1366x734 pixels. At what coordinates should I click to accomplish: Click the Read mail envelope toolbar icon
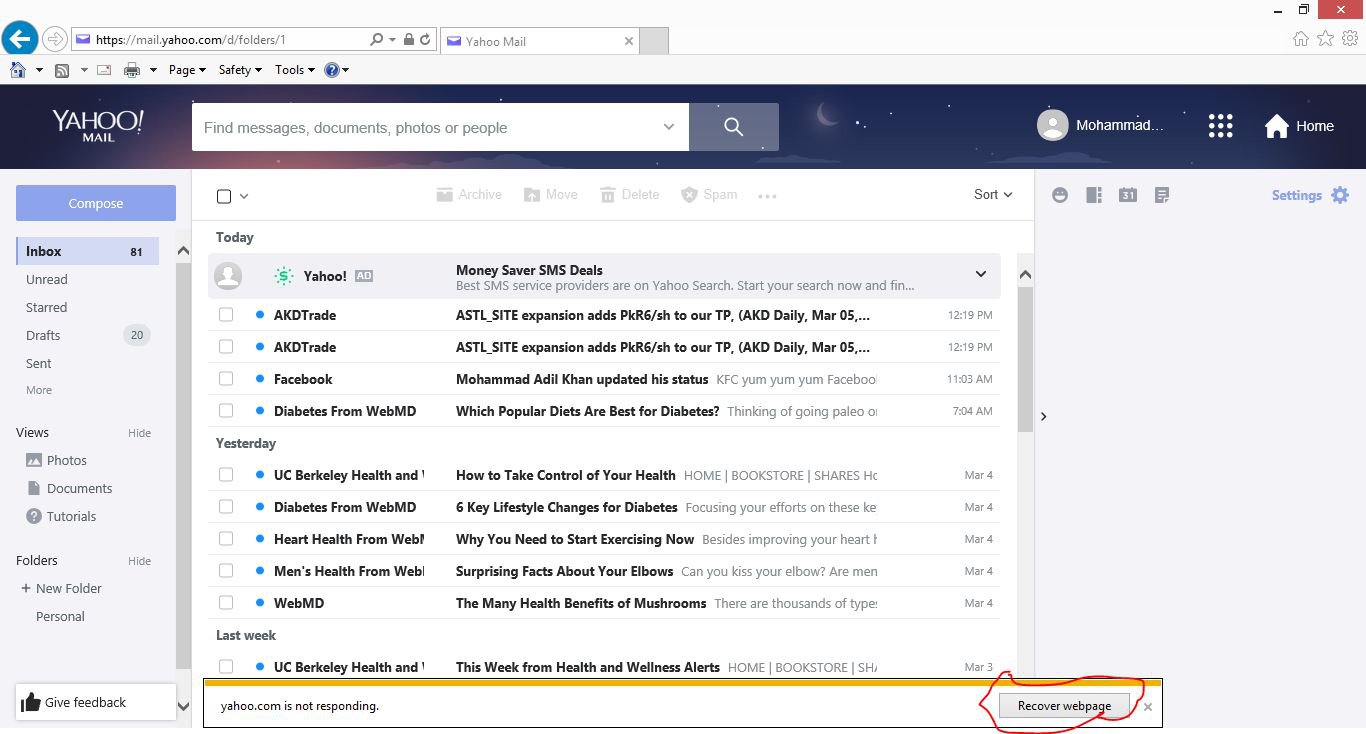[x=103, y=70]
